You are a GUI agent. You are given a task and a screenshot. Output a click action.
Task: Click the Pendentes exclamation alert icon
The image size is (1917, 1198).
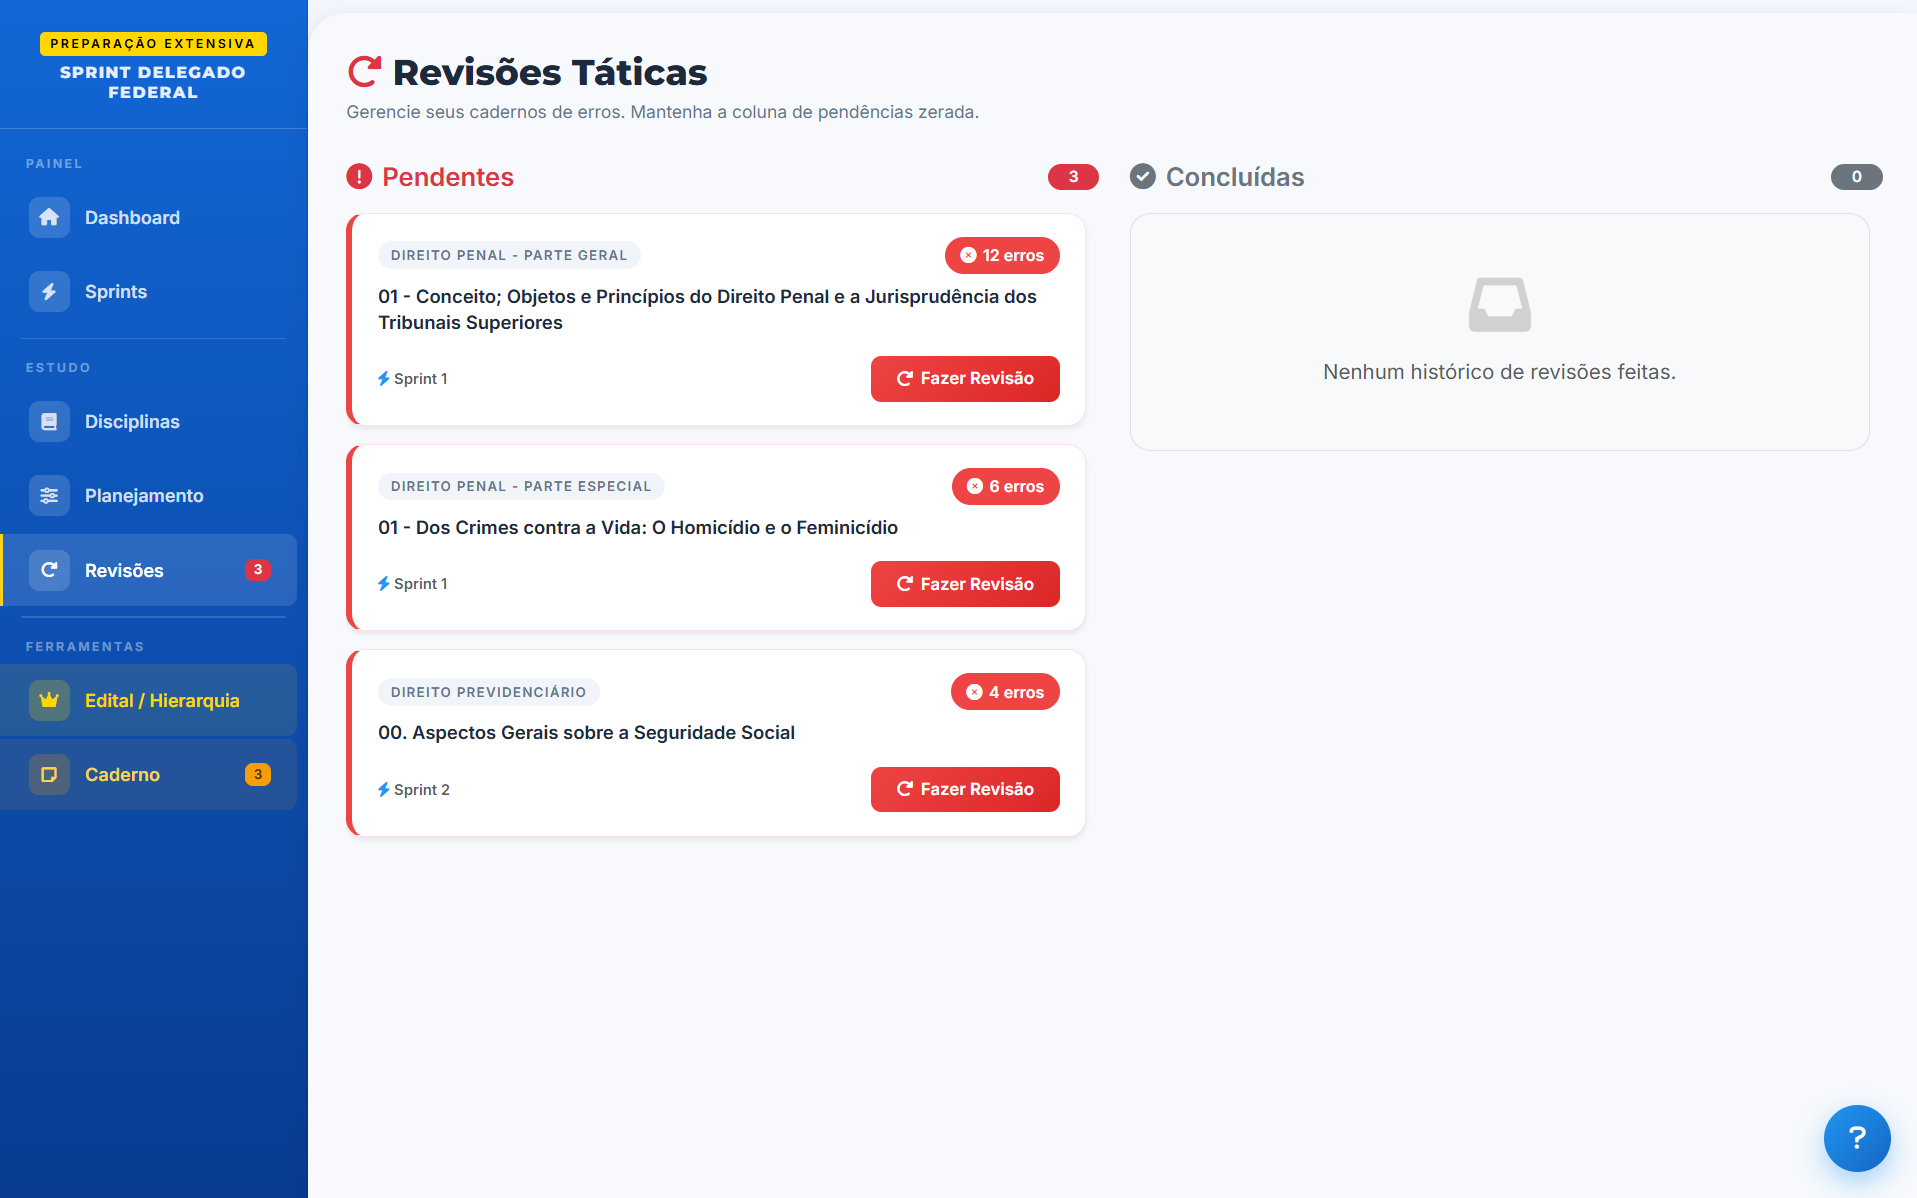click(x=359, y=177)
